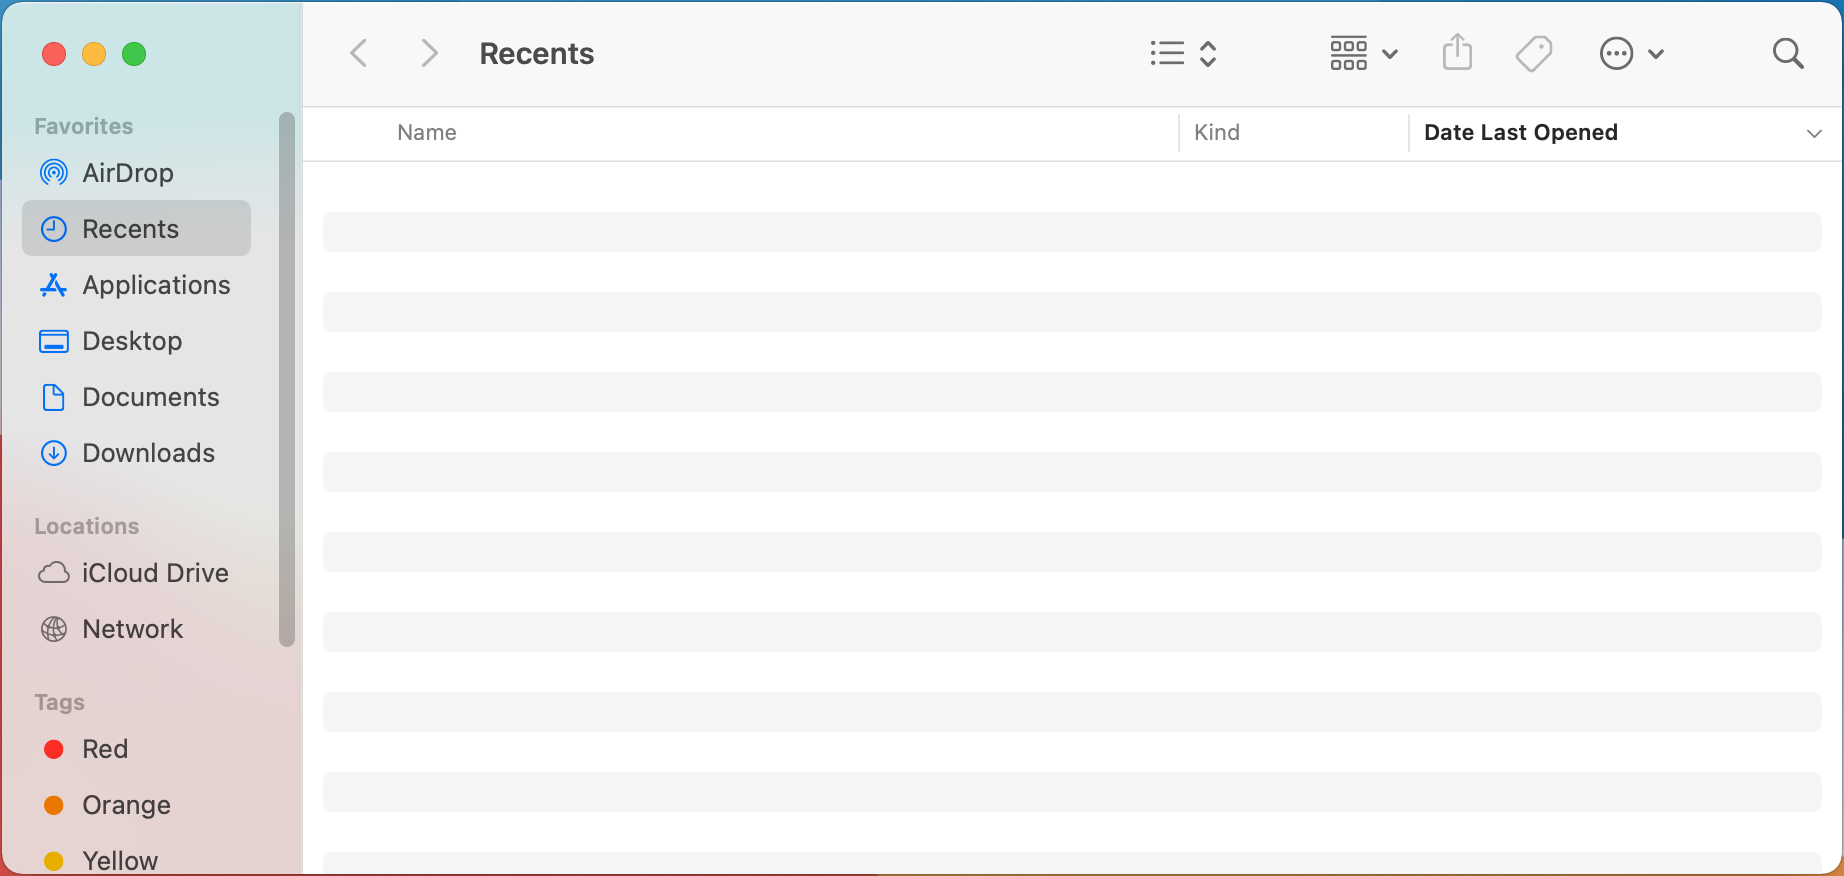Select the Red tag
1844x876 pixels.
tap(105, 749)
